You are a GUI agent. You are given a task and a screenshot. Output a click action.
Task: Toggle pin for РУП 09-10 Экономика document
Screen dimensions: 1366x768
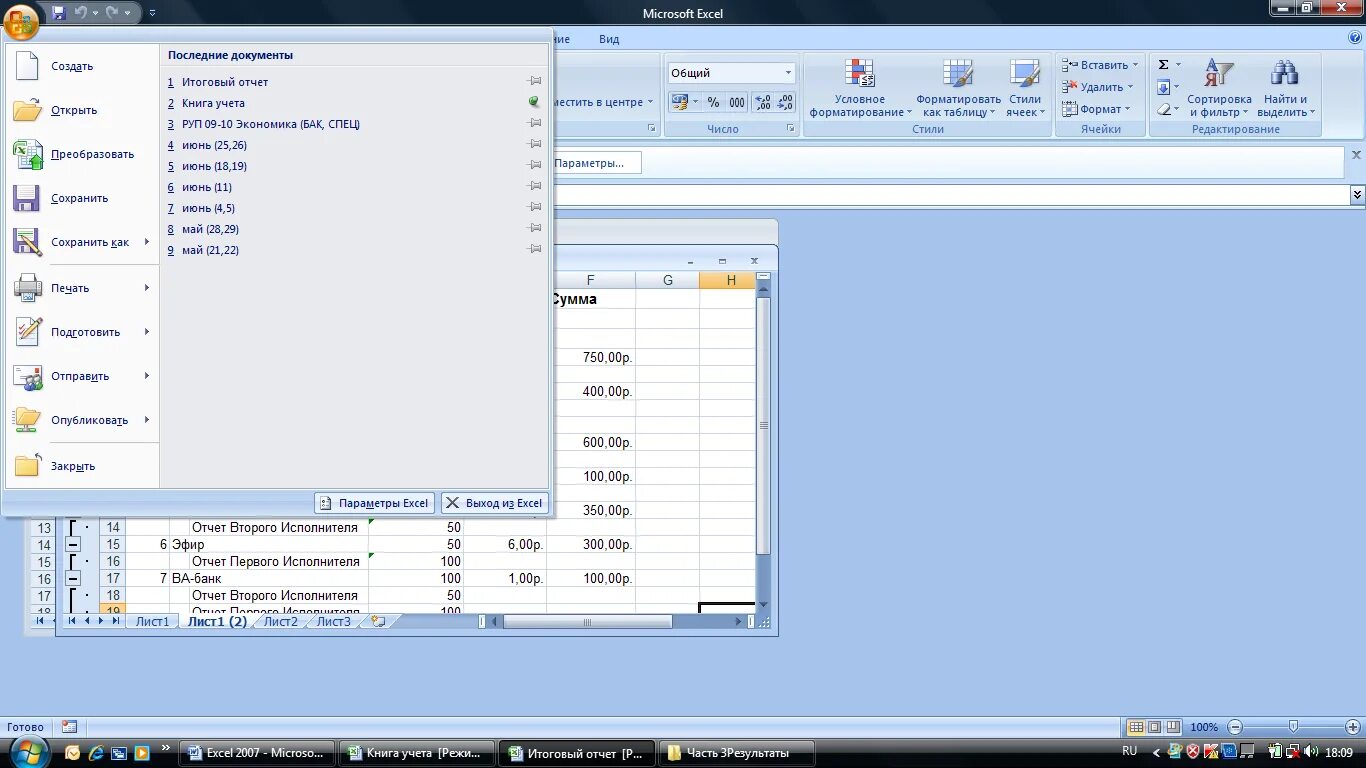pos(535,123)
